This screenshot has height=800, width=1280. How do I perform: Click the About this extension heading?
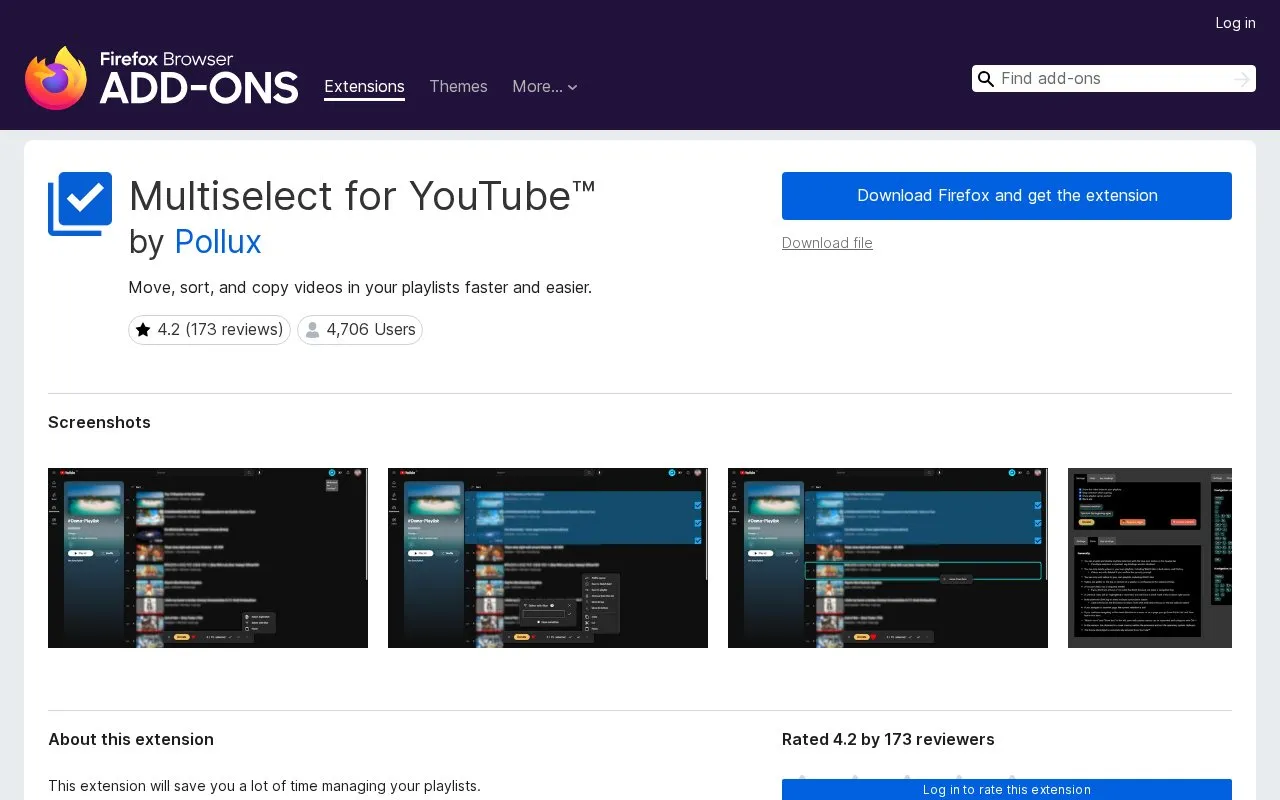click(131, 739)
